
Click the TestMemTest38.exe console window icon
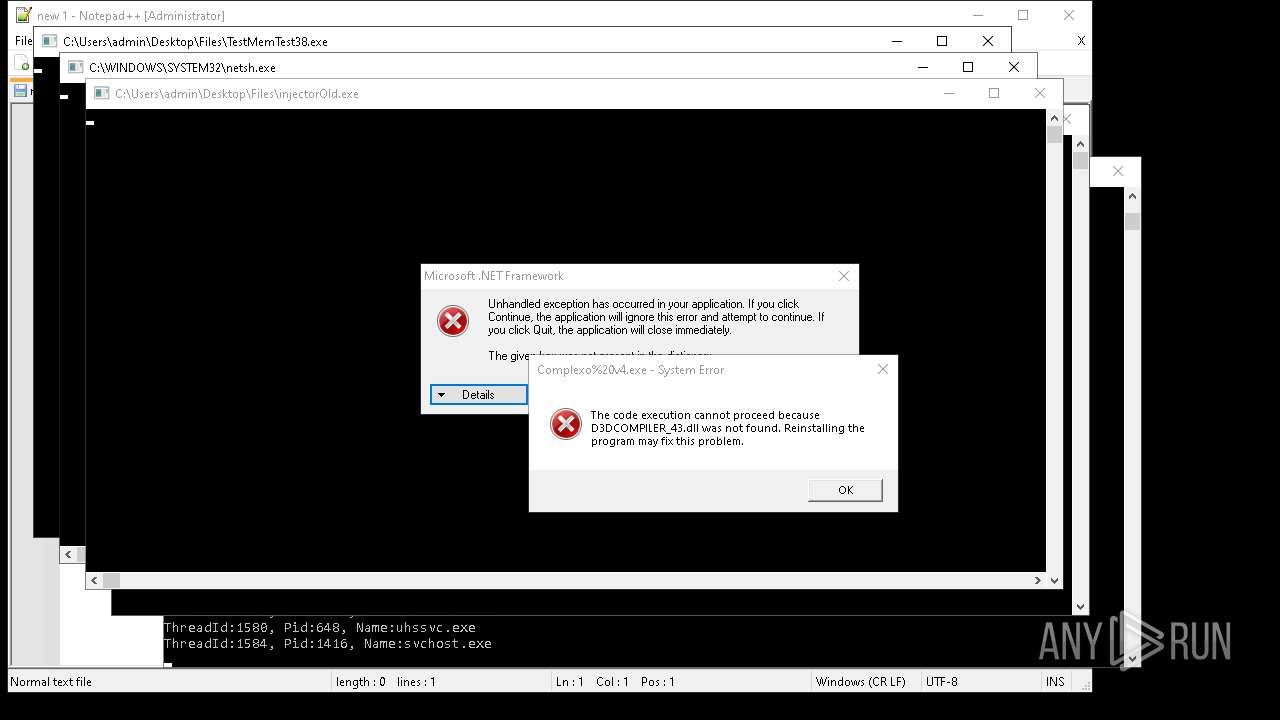49,41
